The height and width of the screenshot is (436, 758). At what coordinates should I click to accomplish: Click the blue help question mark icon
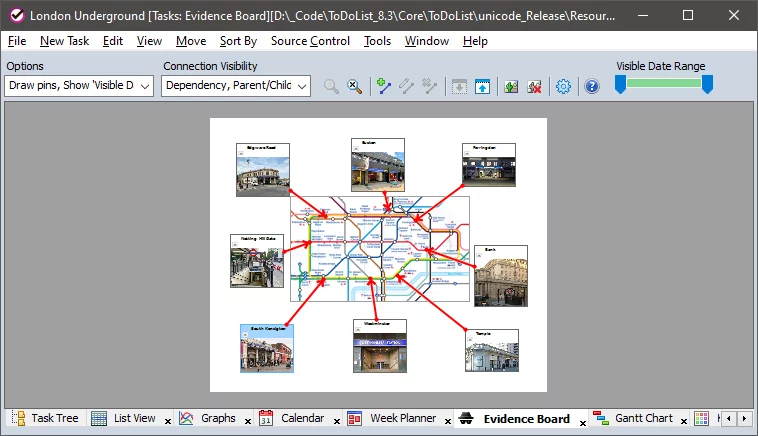591,87
